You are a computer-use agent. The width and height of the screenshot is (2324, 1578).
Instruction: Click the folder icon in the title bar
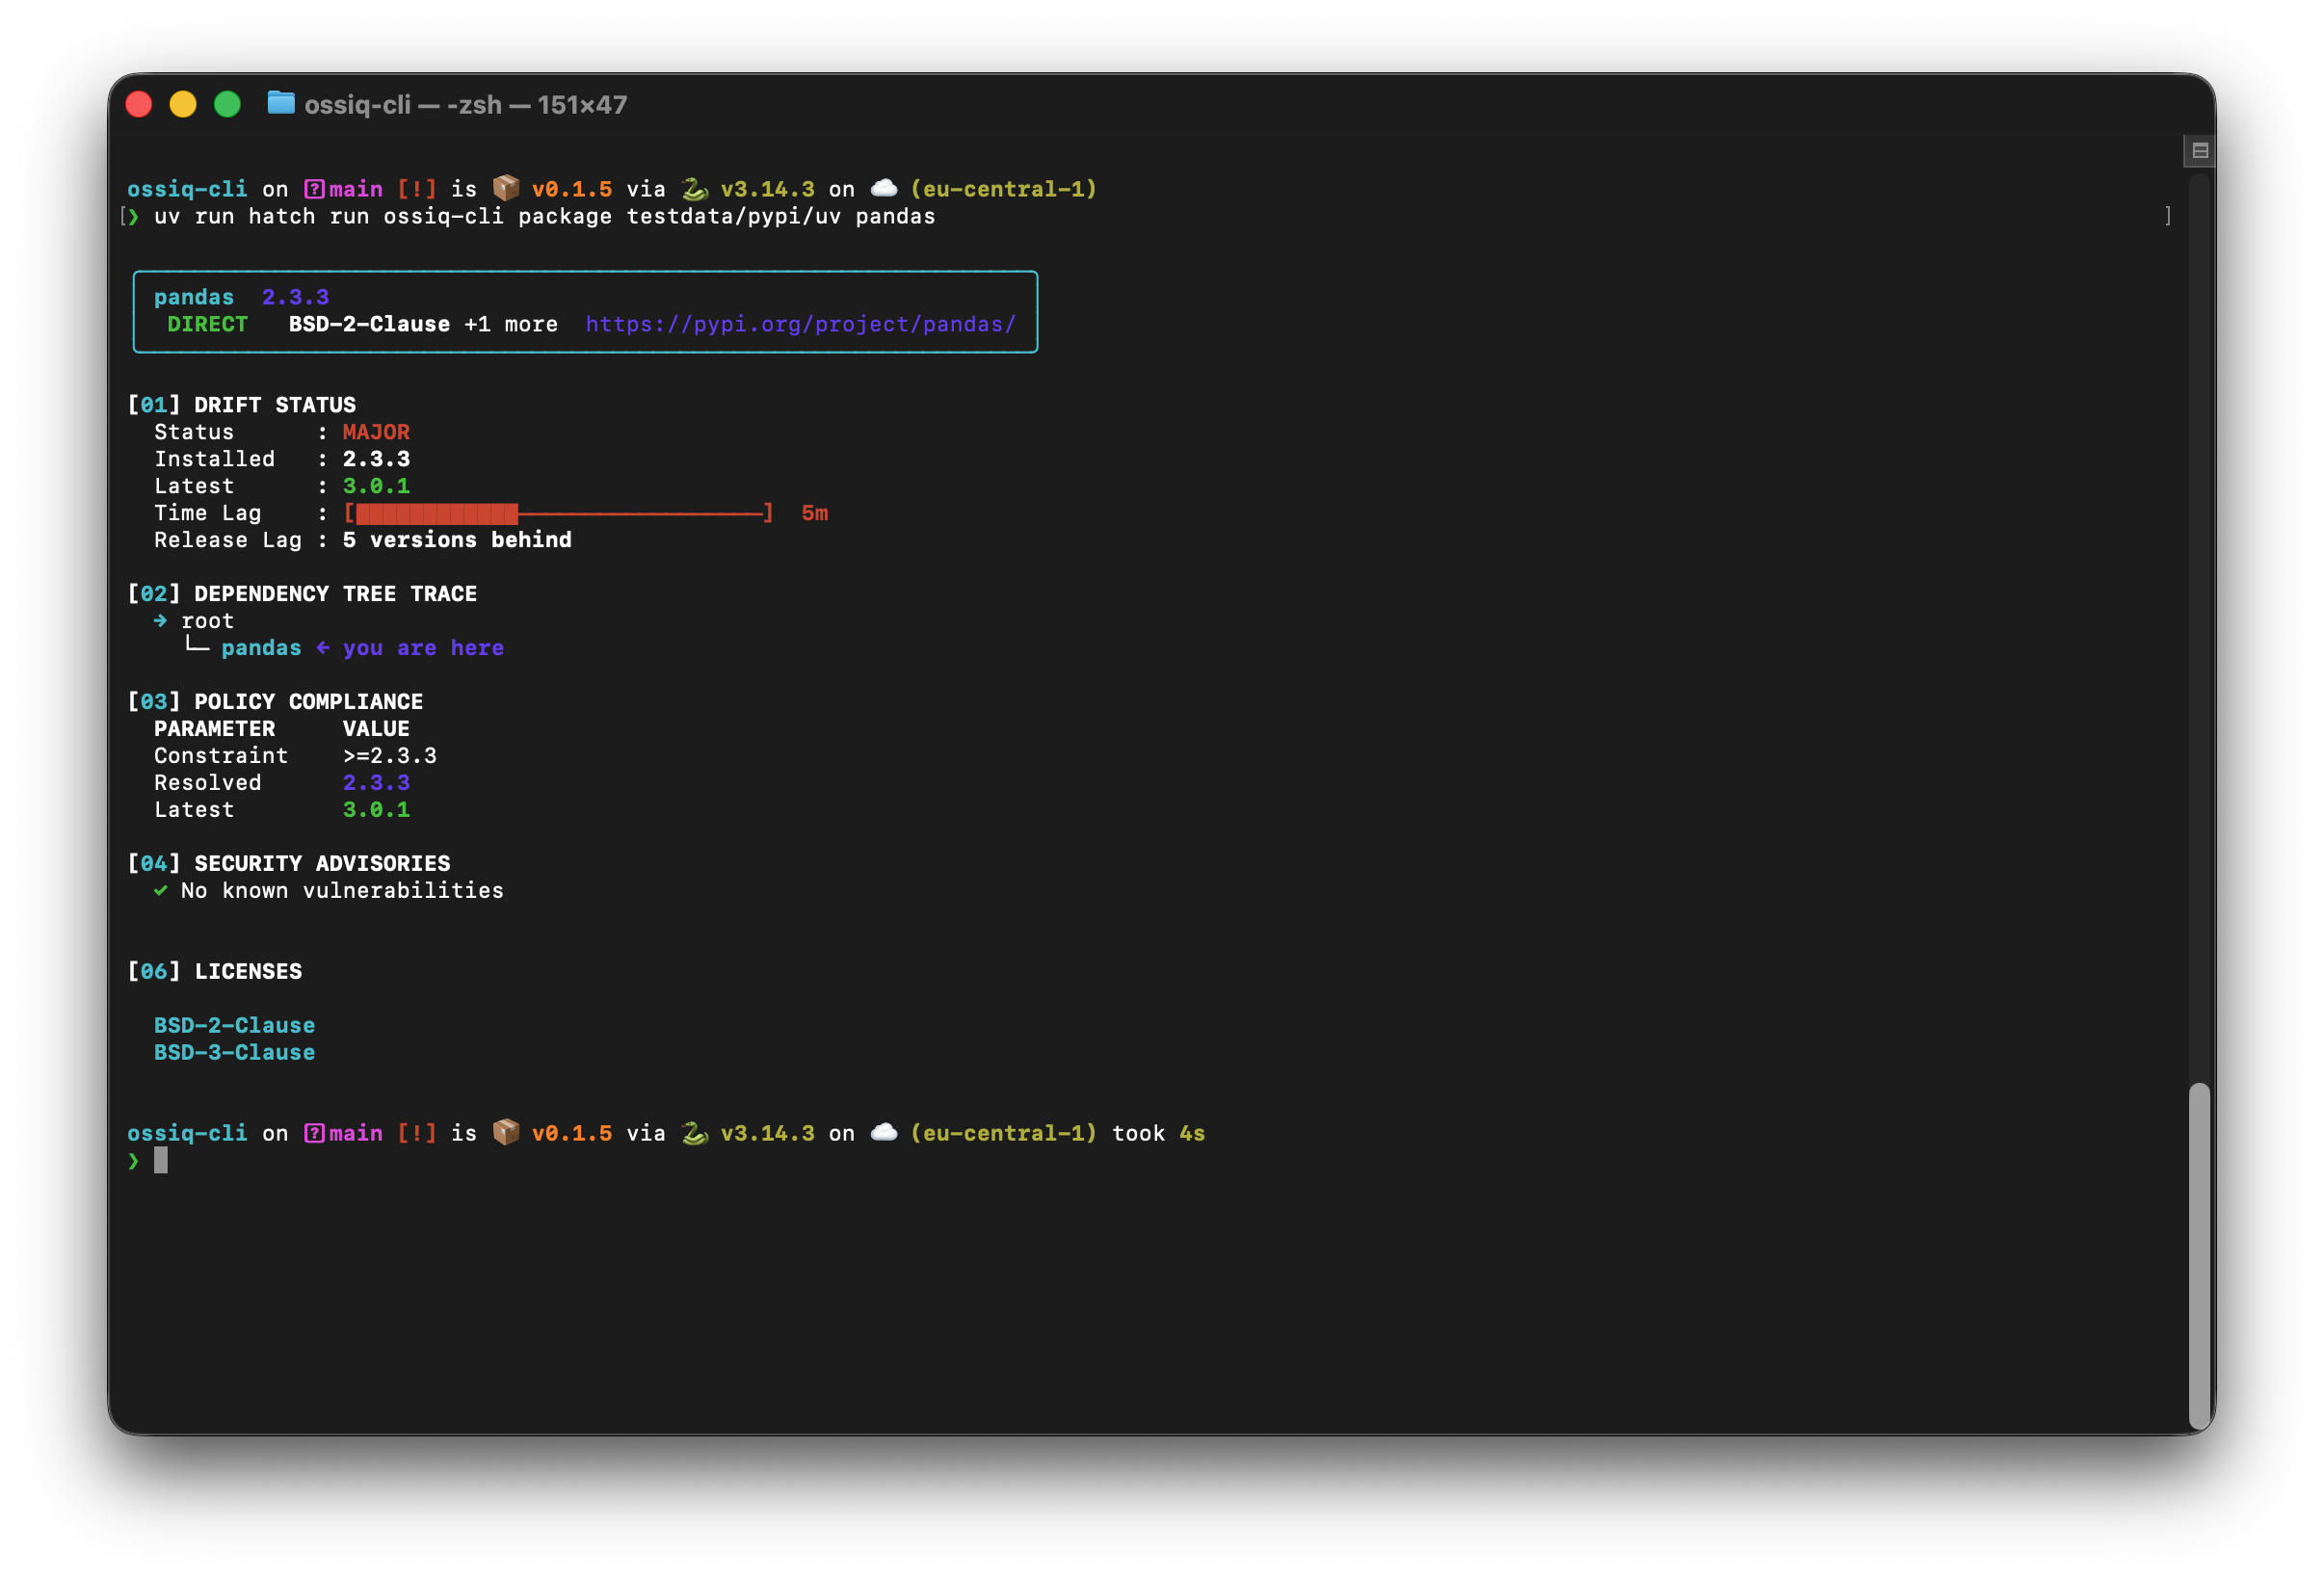(281, 103)
